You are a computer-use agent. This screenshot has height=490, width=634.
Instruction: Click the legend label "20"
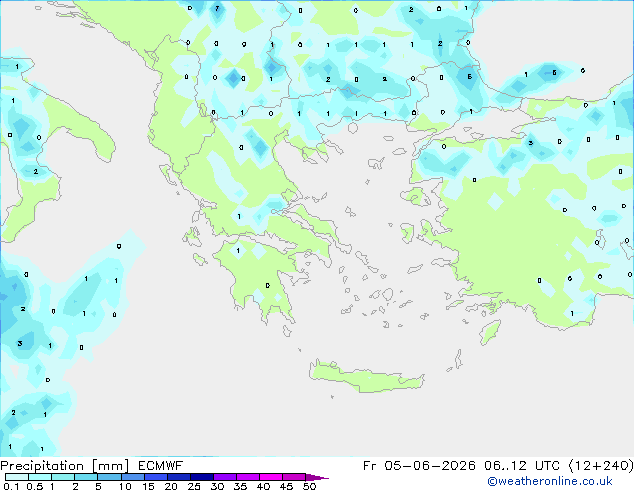click(171, 486)
